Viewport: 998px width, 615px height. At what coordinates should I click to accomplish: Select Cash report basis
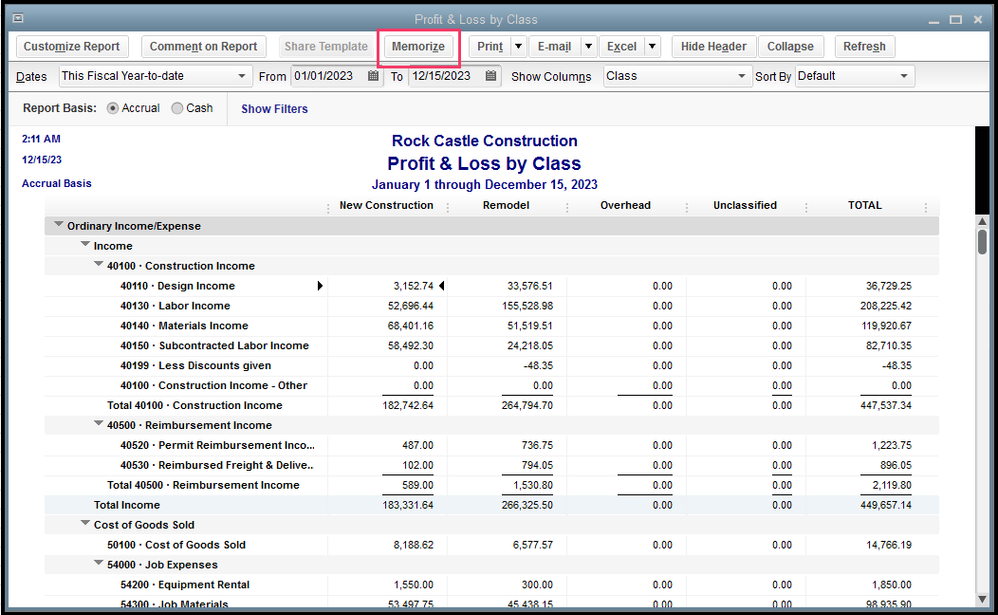177,108
